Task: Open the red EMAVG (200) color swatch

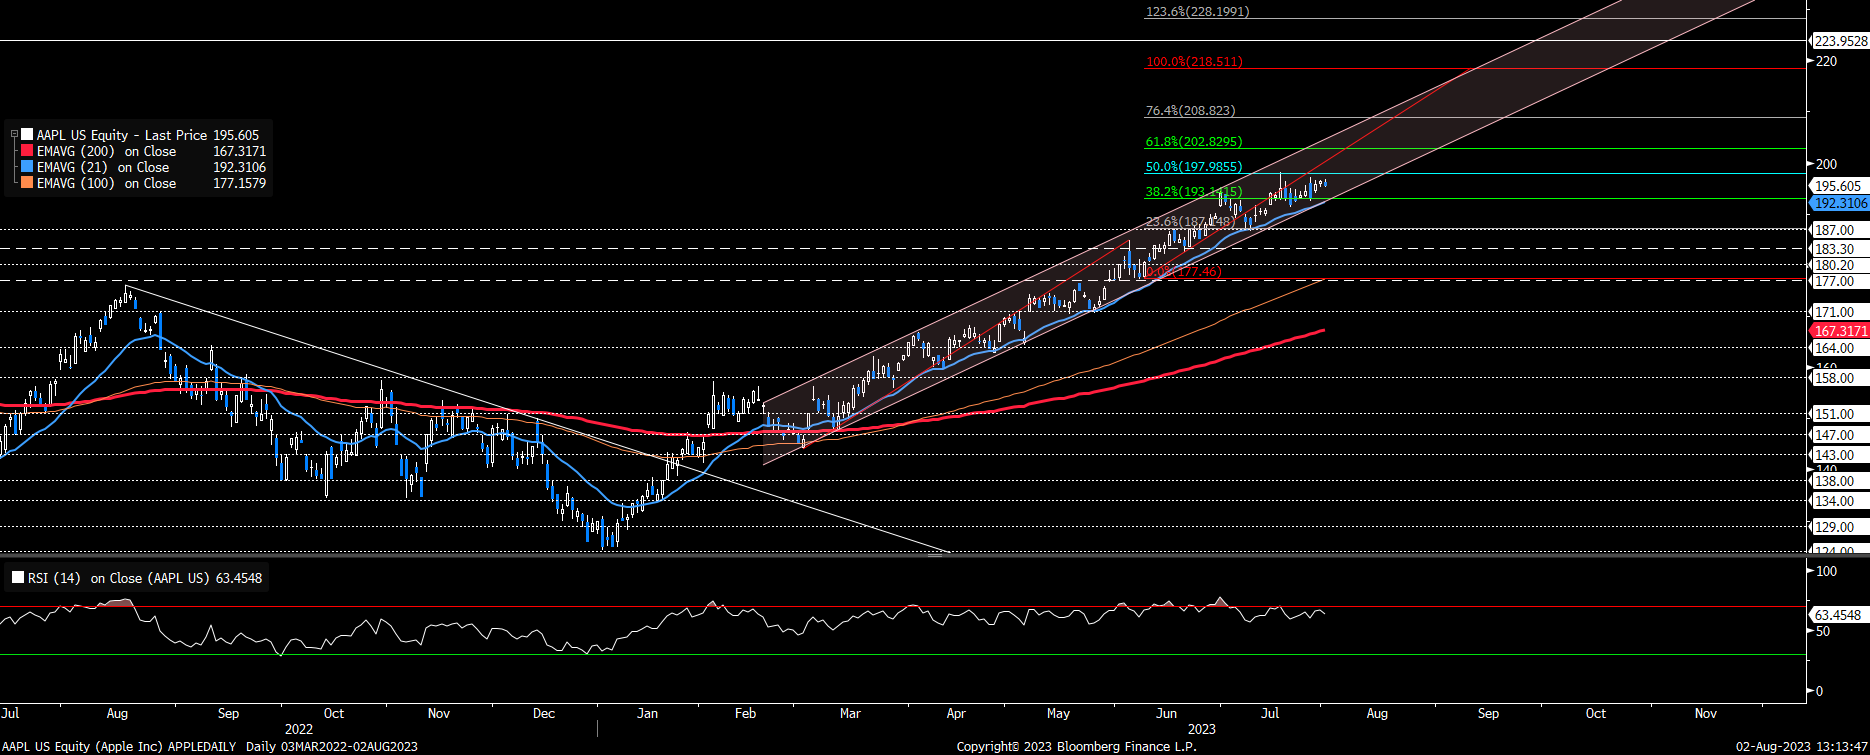Action: pyautogui.click(x=27, y=151)
